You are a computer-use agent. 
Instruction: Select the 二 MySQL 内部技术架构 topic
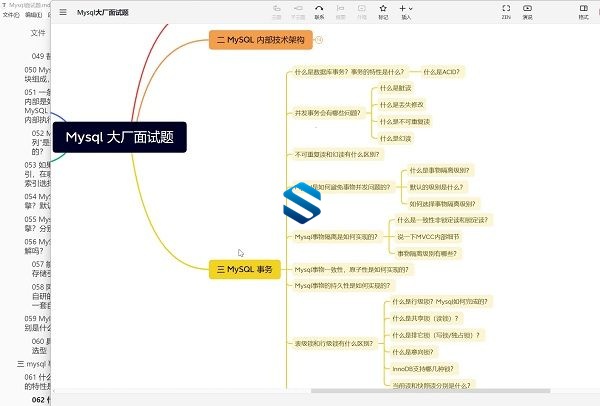point(261,39)
